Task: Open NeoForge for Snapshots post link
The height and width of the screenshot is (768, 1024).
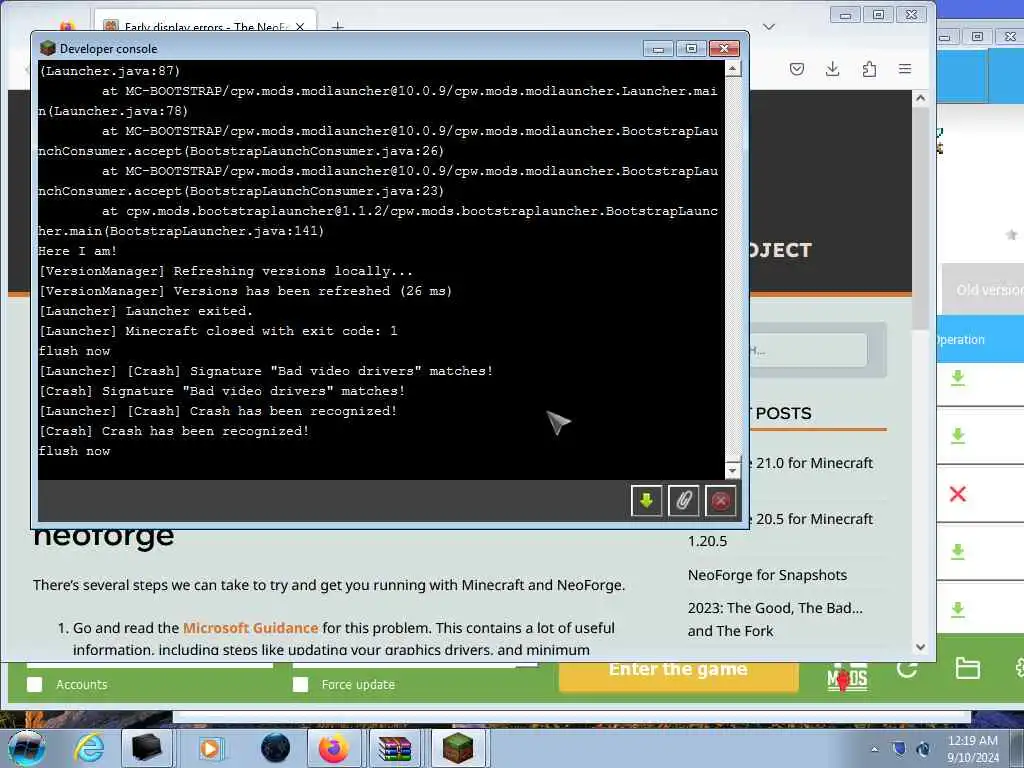Action: [x=767, y=575]
